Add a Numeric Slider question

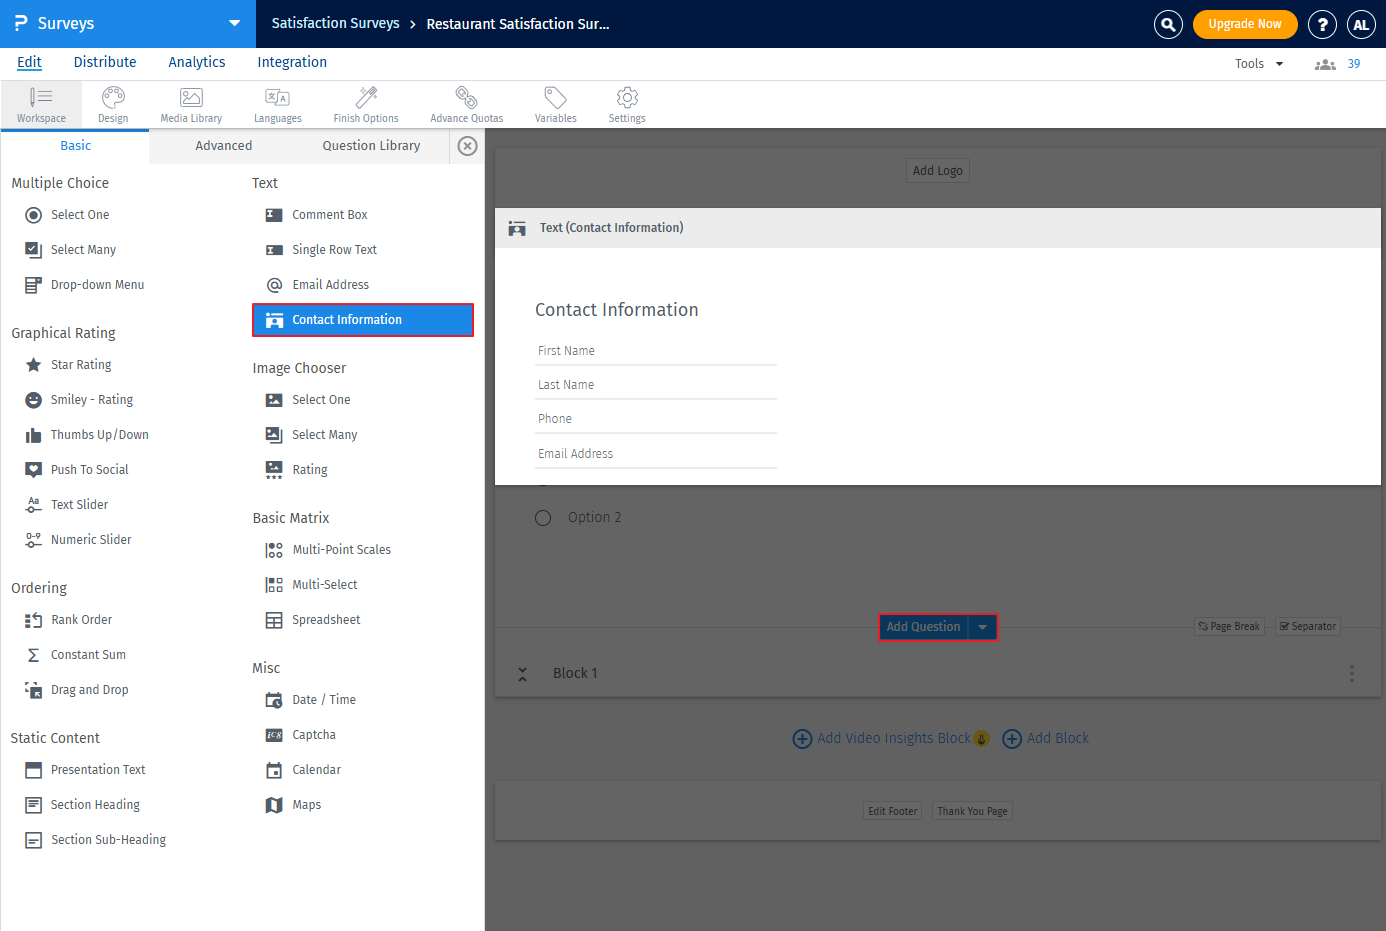[x=91, y=540]
